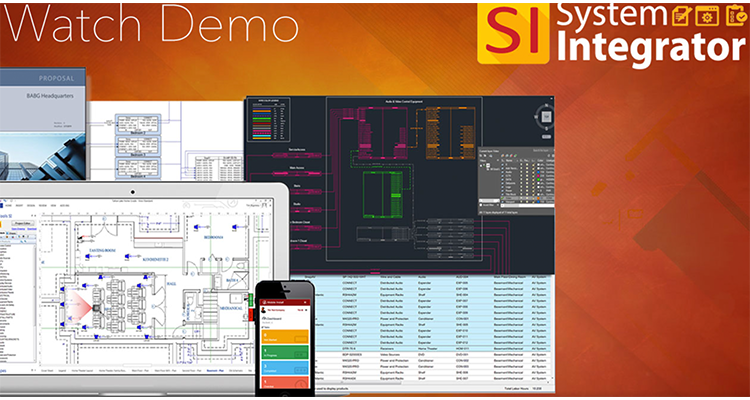Select the Video Sources cell in table

tap(390, 355)
